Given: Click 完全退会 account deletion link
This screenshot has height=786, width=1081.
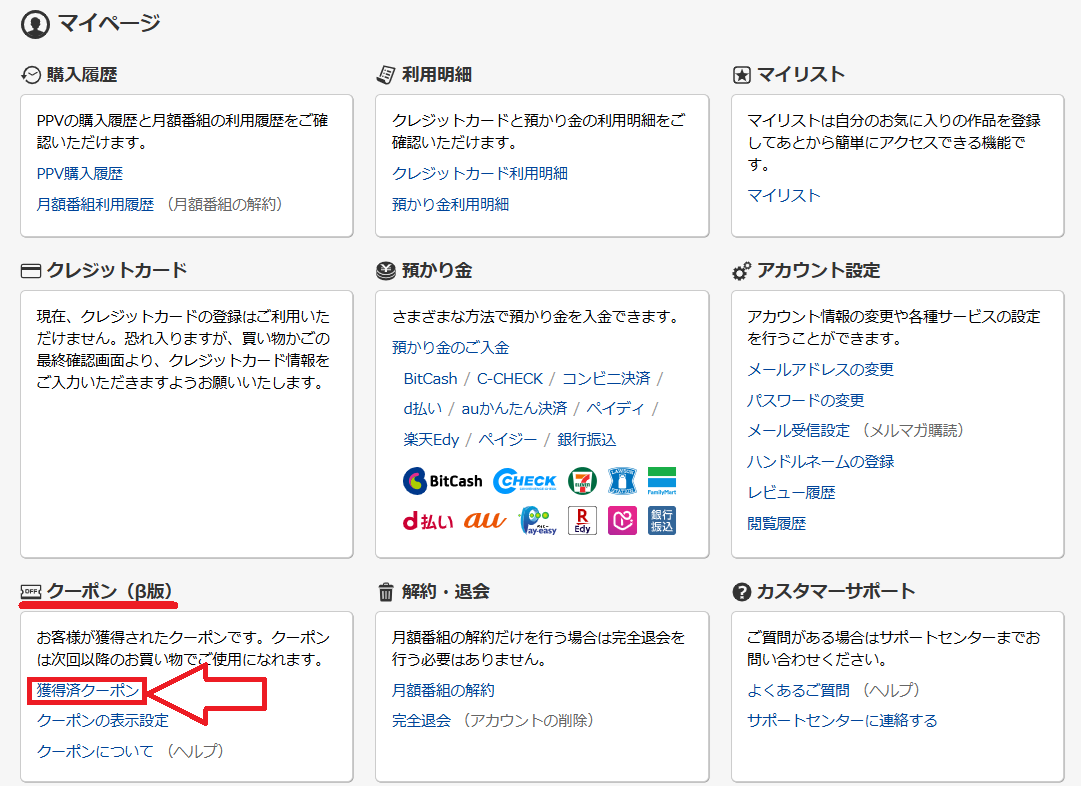Looking at the screenshot, I should pyautogui.click(x=422, y=720).
